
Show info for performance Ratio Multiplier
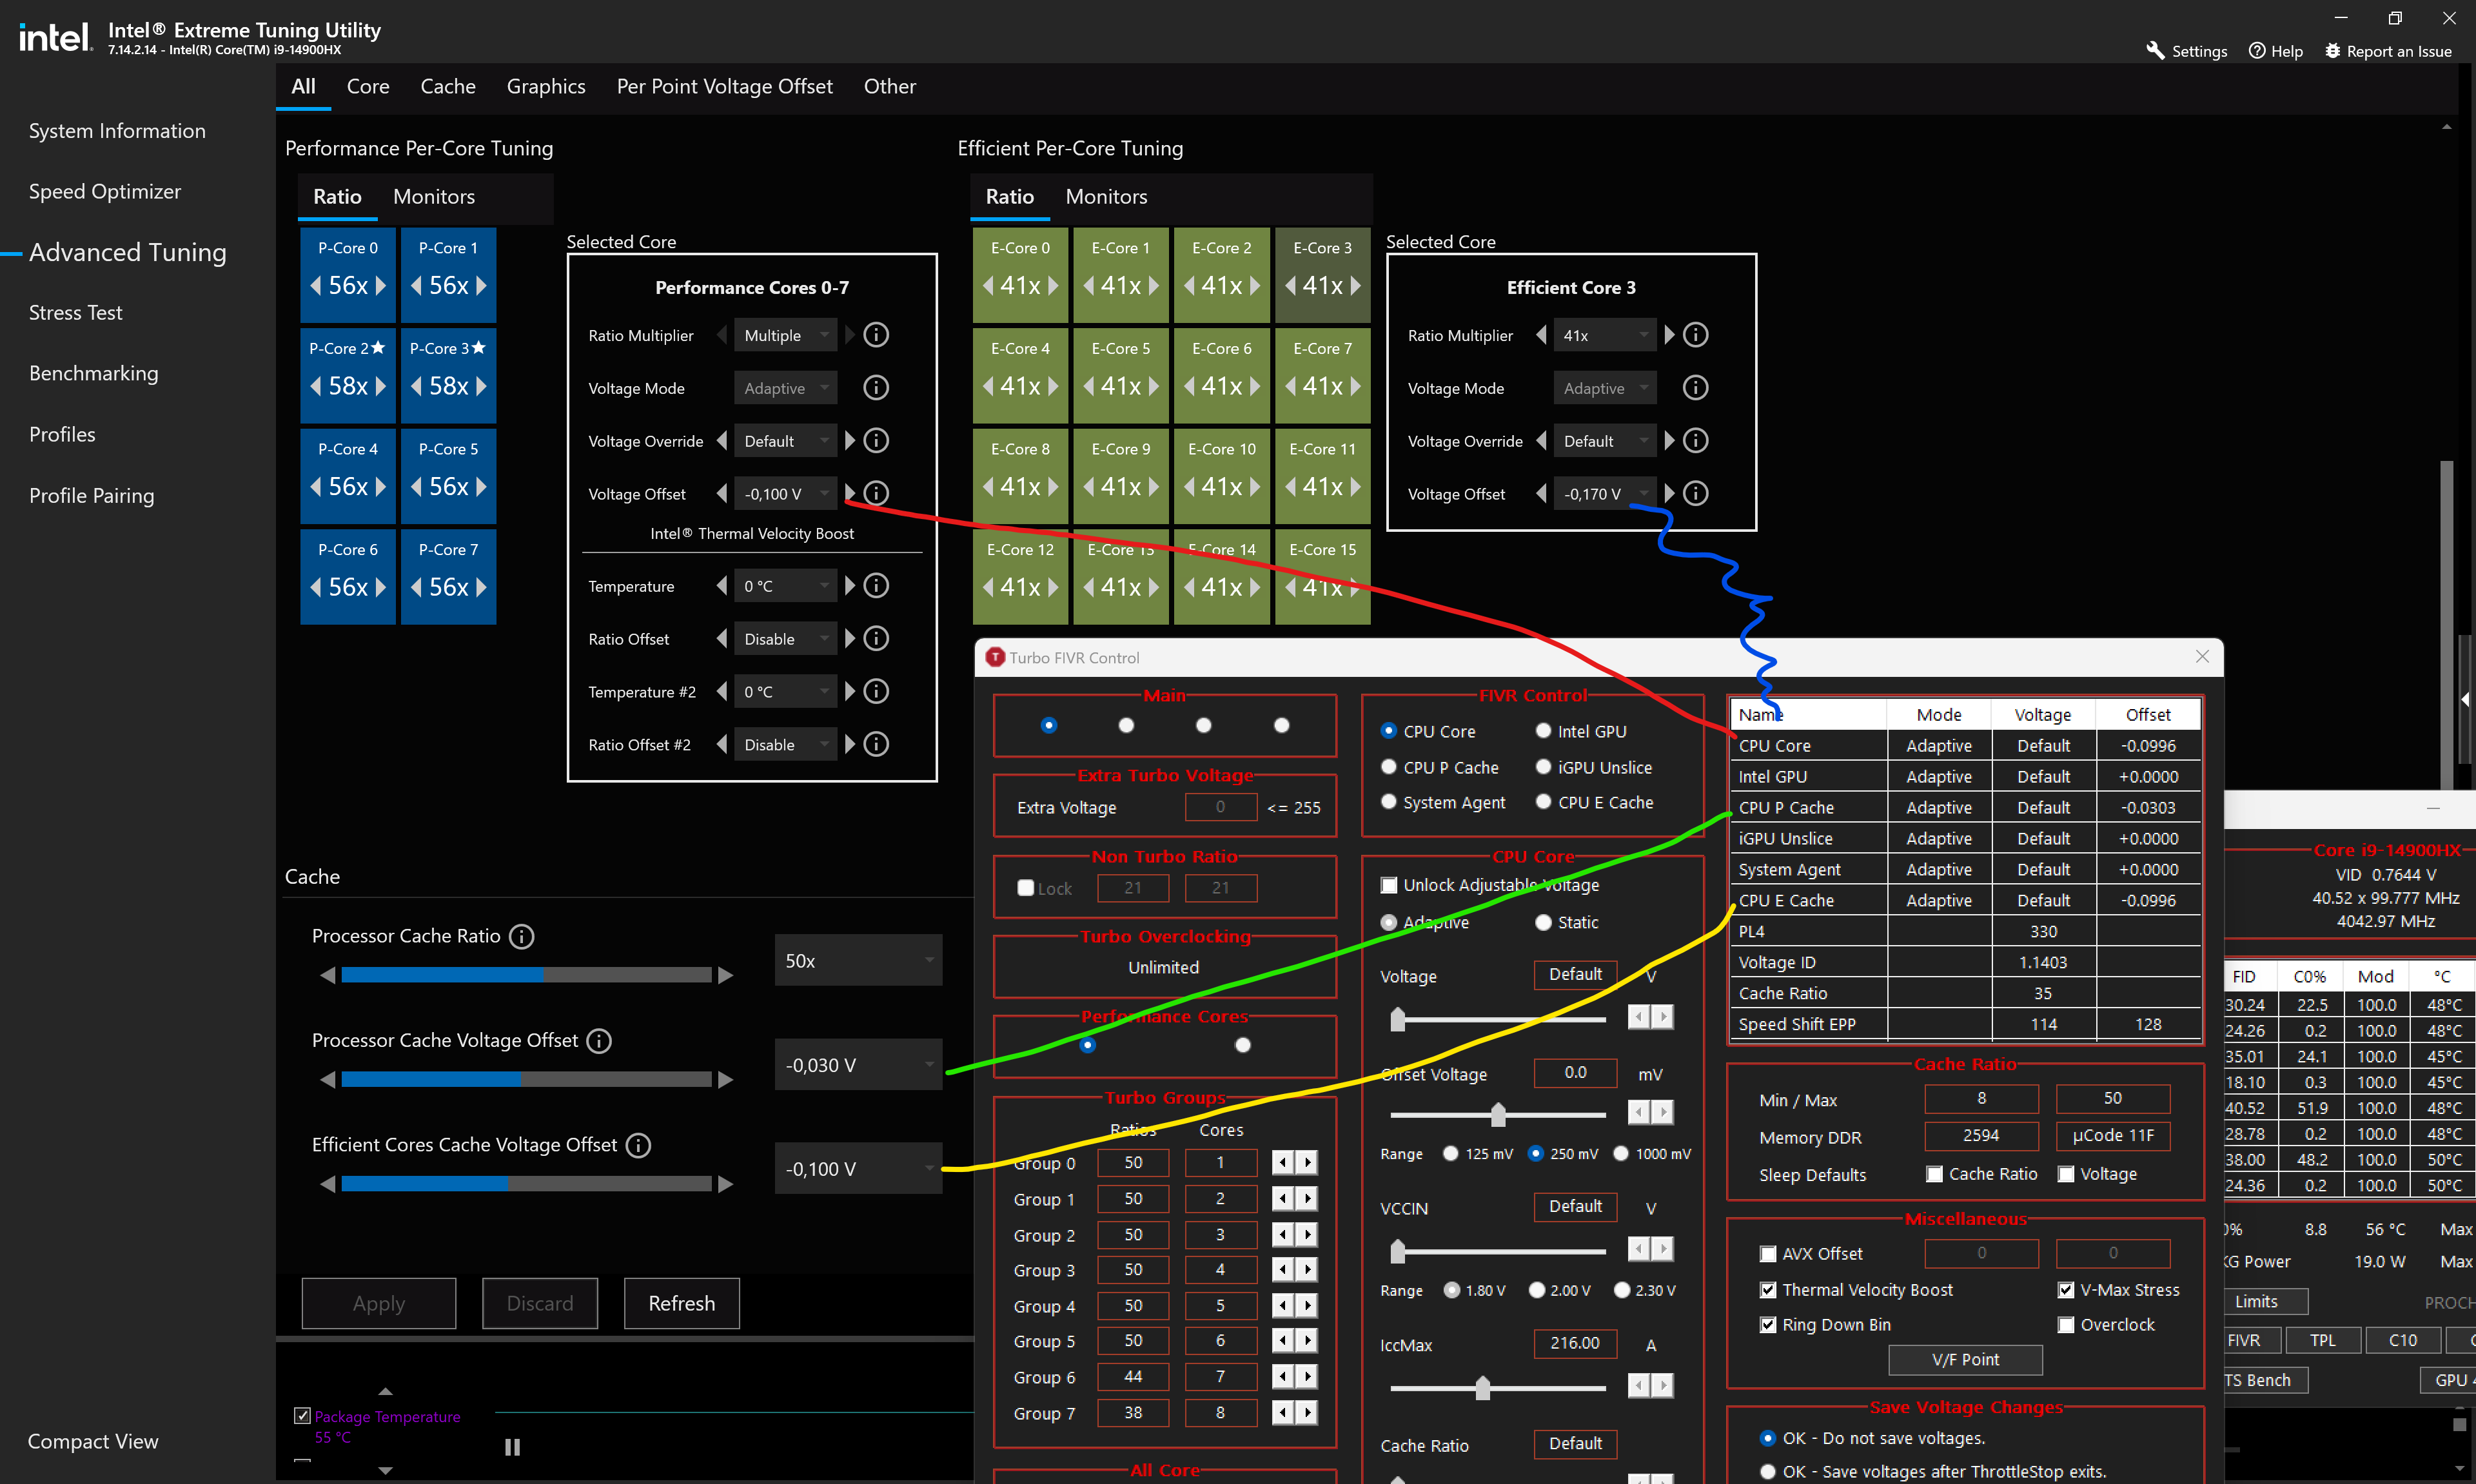click(x=876, y=335)
